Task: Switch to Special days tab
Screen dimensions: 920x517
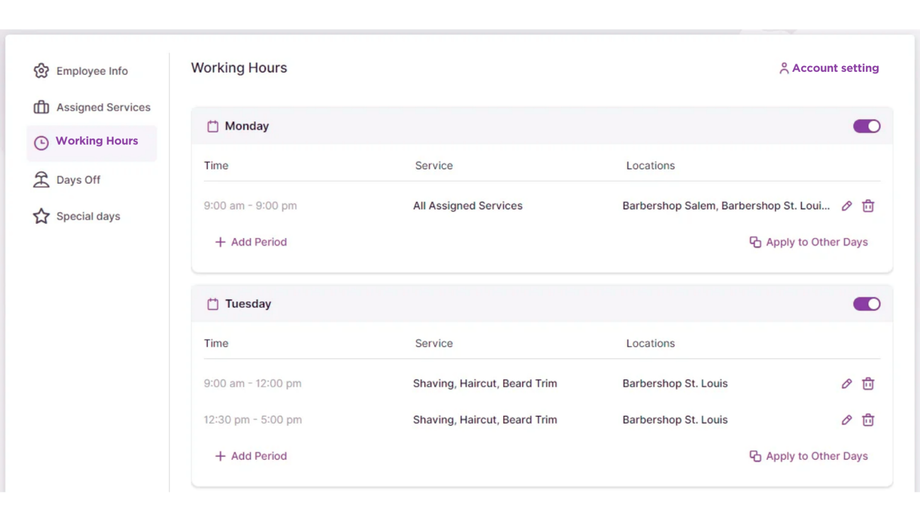Action: coord(87,216)
